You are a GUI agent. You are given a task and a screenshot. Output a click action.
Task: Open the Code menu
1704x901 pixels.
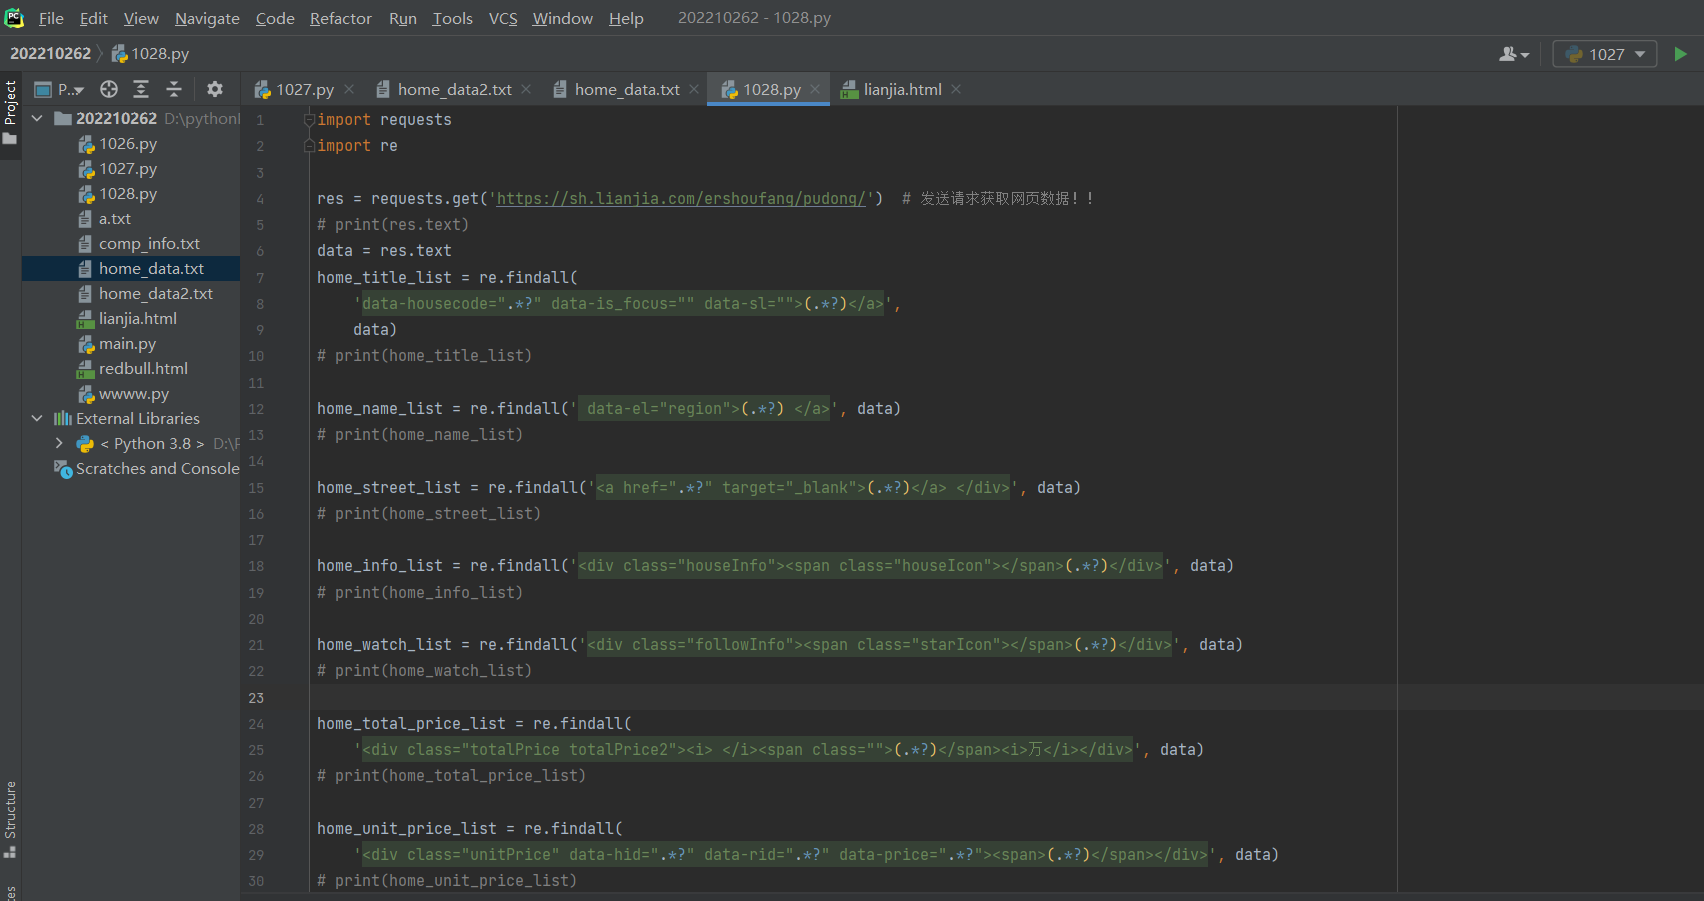275,18
